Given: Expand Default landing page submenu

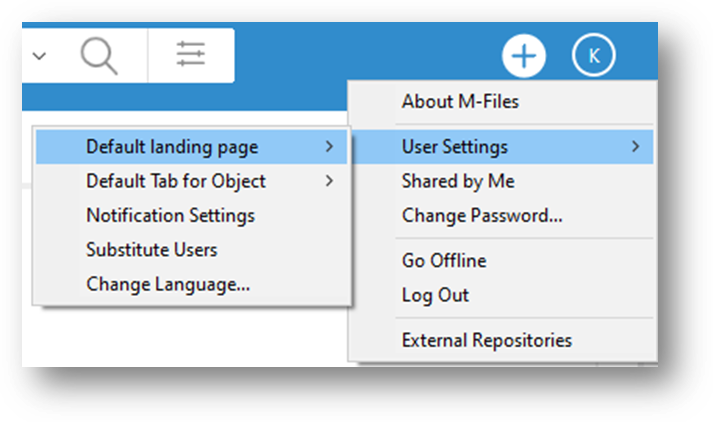Looking at the screenshot, I should (191, 147).
